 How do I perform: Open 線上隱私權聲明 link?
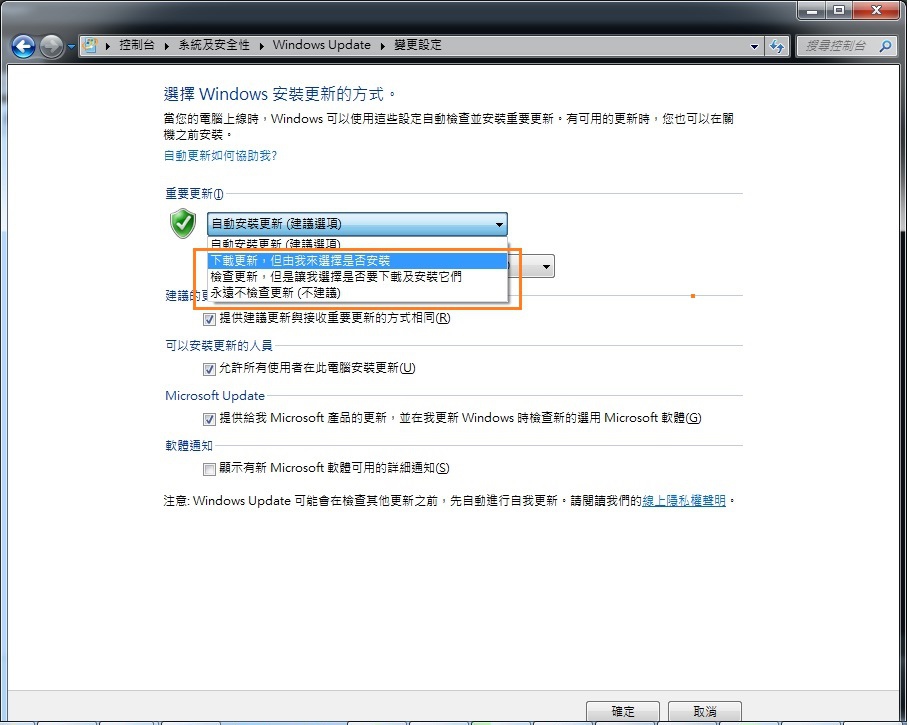684,500
